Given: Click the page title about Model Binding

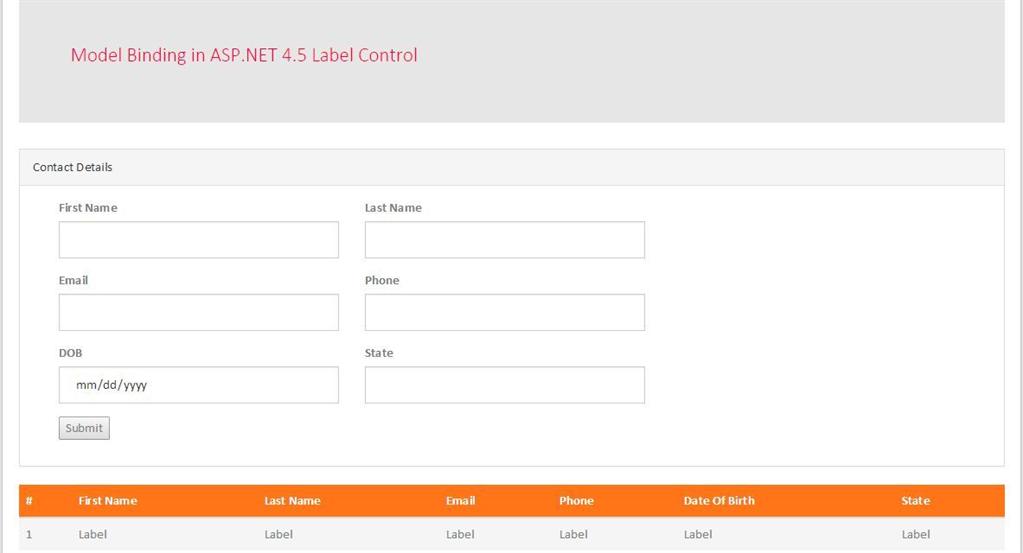Looking at the screenshot, I should [244, 55].
